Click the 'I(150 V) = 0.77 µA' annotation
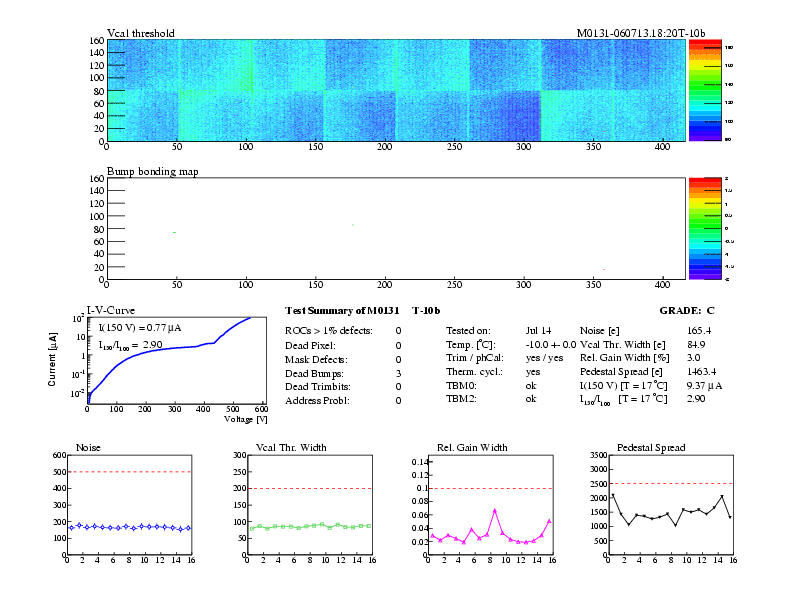The width and height of the screenshot is (792, 612). pyautogui.click(x=140, y=328)
